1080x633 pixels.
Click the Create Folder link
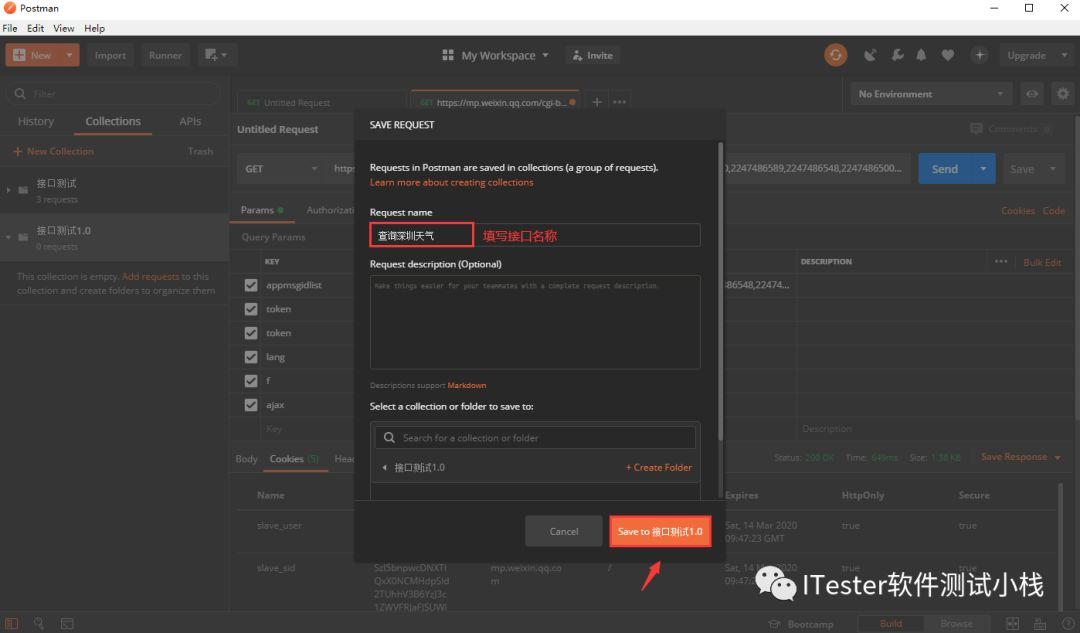(658, 468)
